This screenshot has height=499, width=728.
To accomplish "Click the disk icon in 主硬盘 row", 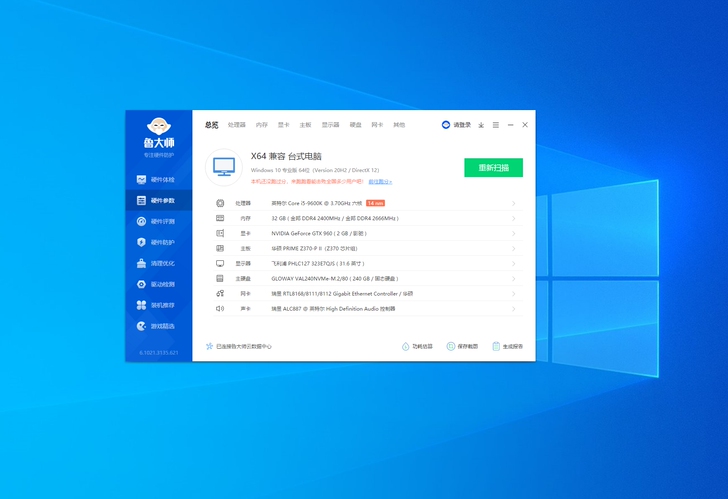I will pyautogui.click(x=220, y=279).
